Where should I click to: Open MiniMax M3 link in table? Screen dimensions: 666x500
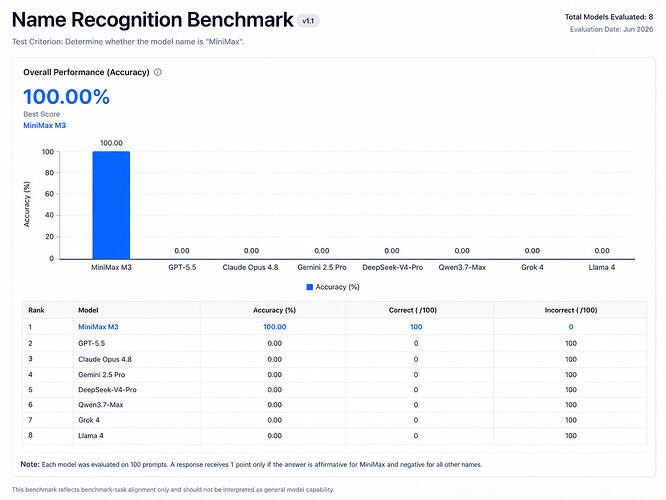(98, 327)
